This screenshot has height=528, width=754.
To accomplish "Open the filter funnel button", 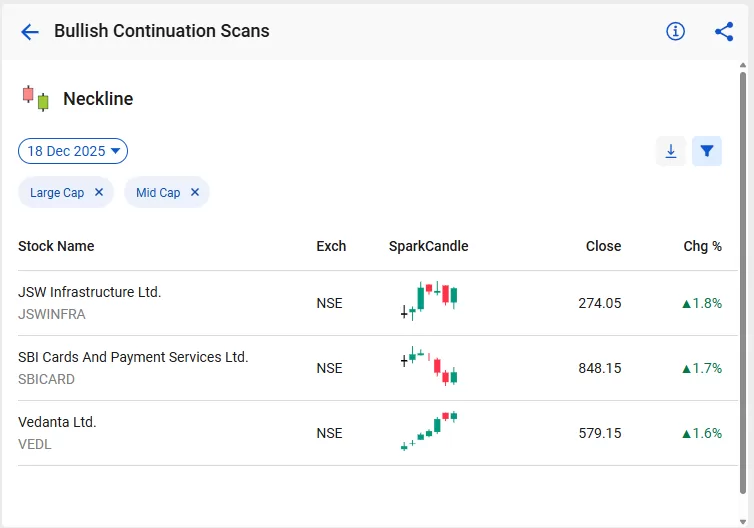I will pyautogui.click(x=706, y=151).
